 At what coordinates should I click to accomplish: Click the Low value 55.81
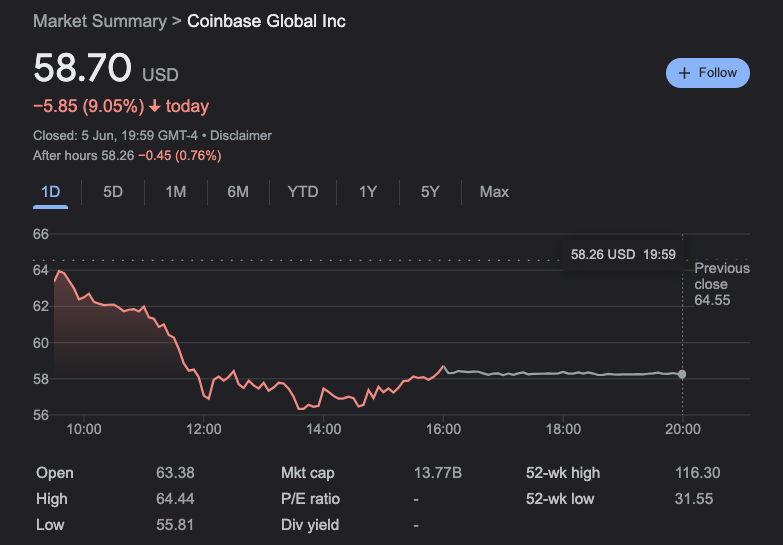pyautogui.click(x=175, y=525)
